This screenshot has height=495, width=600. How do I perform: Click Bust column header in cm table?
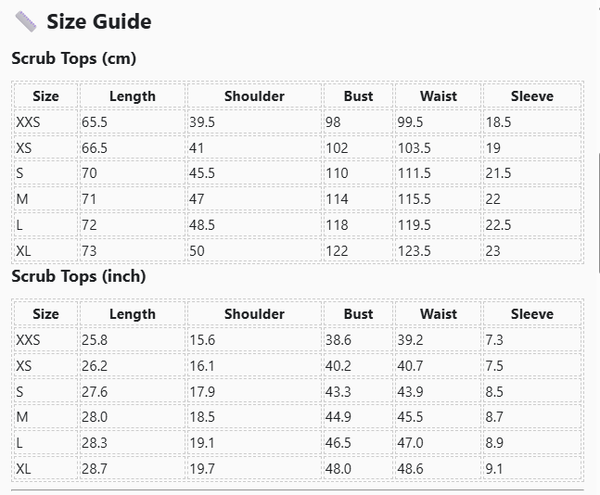coord(358,96)
